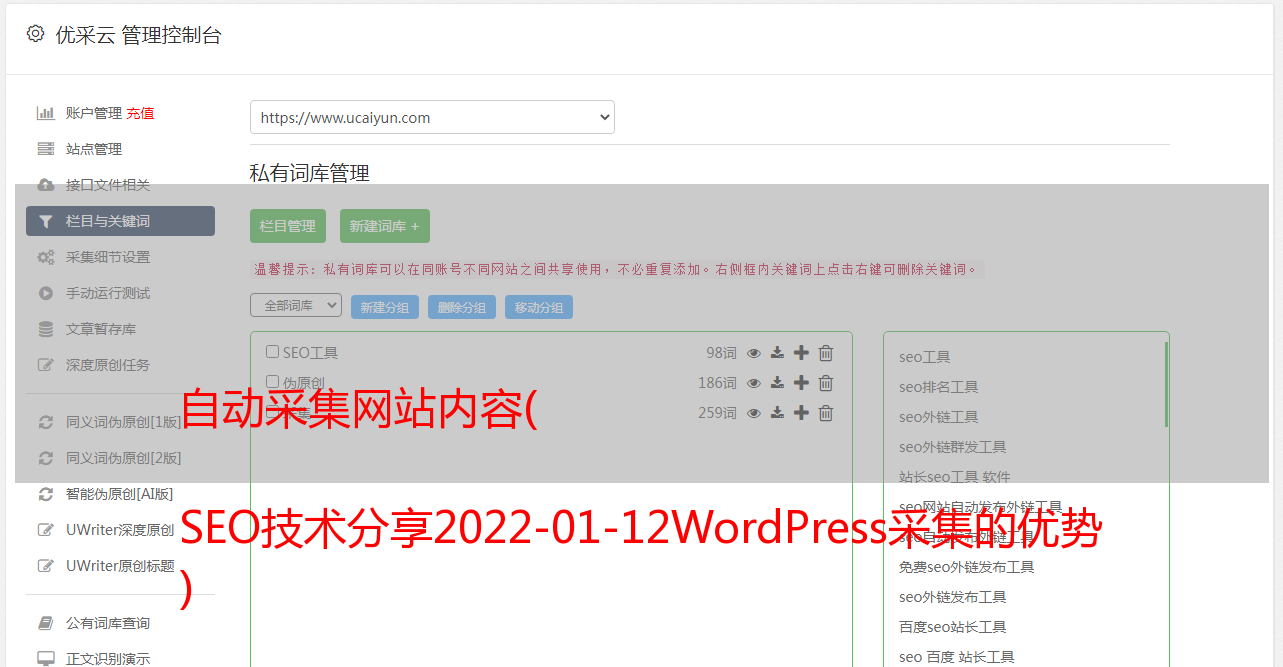Viewport: 1283px width, 667px height.
Task: Click the trash icon on 186词 row
Action: [x=826, y=383]
